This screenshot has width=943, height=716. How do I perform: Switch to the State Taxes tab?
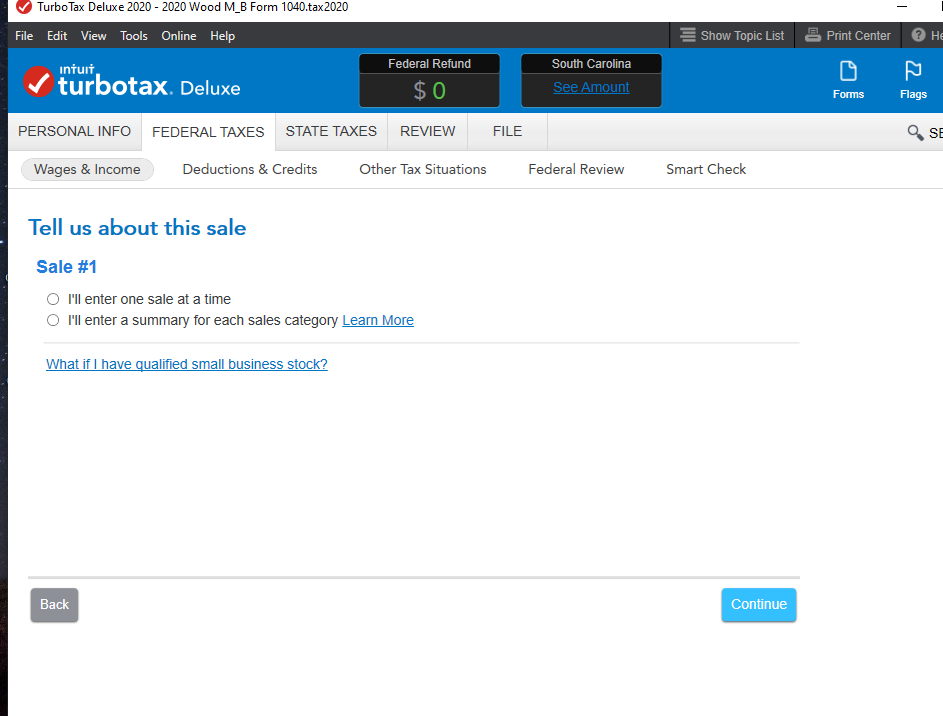tap(331, 131)
